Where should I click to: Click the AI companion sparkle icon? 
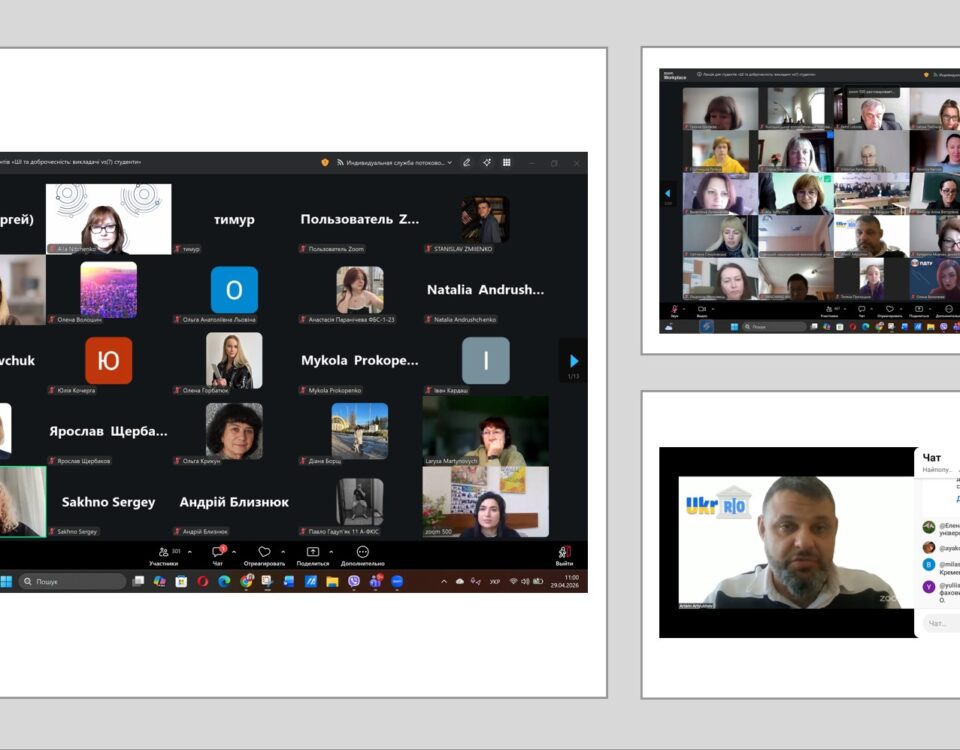coord(487,162)
